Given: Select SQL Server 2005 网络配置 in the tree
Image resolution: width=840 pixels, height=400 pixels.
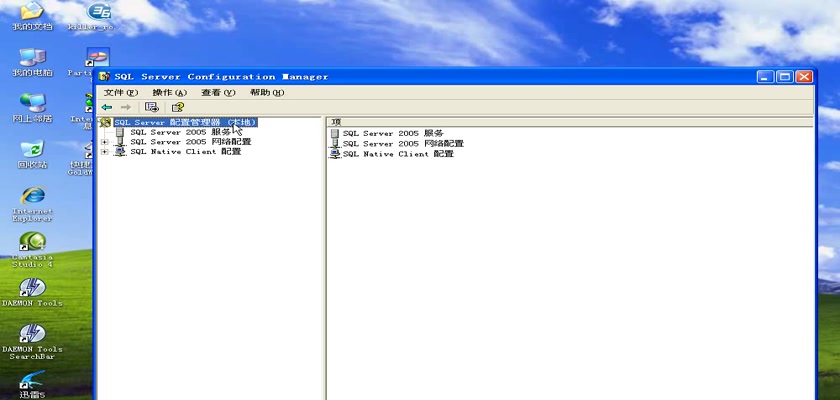Looking at the screenshot, I should (191, 142).
